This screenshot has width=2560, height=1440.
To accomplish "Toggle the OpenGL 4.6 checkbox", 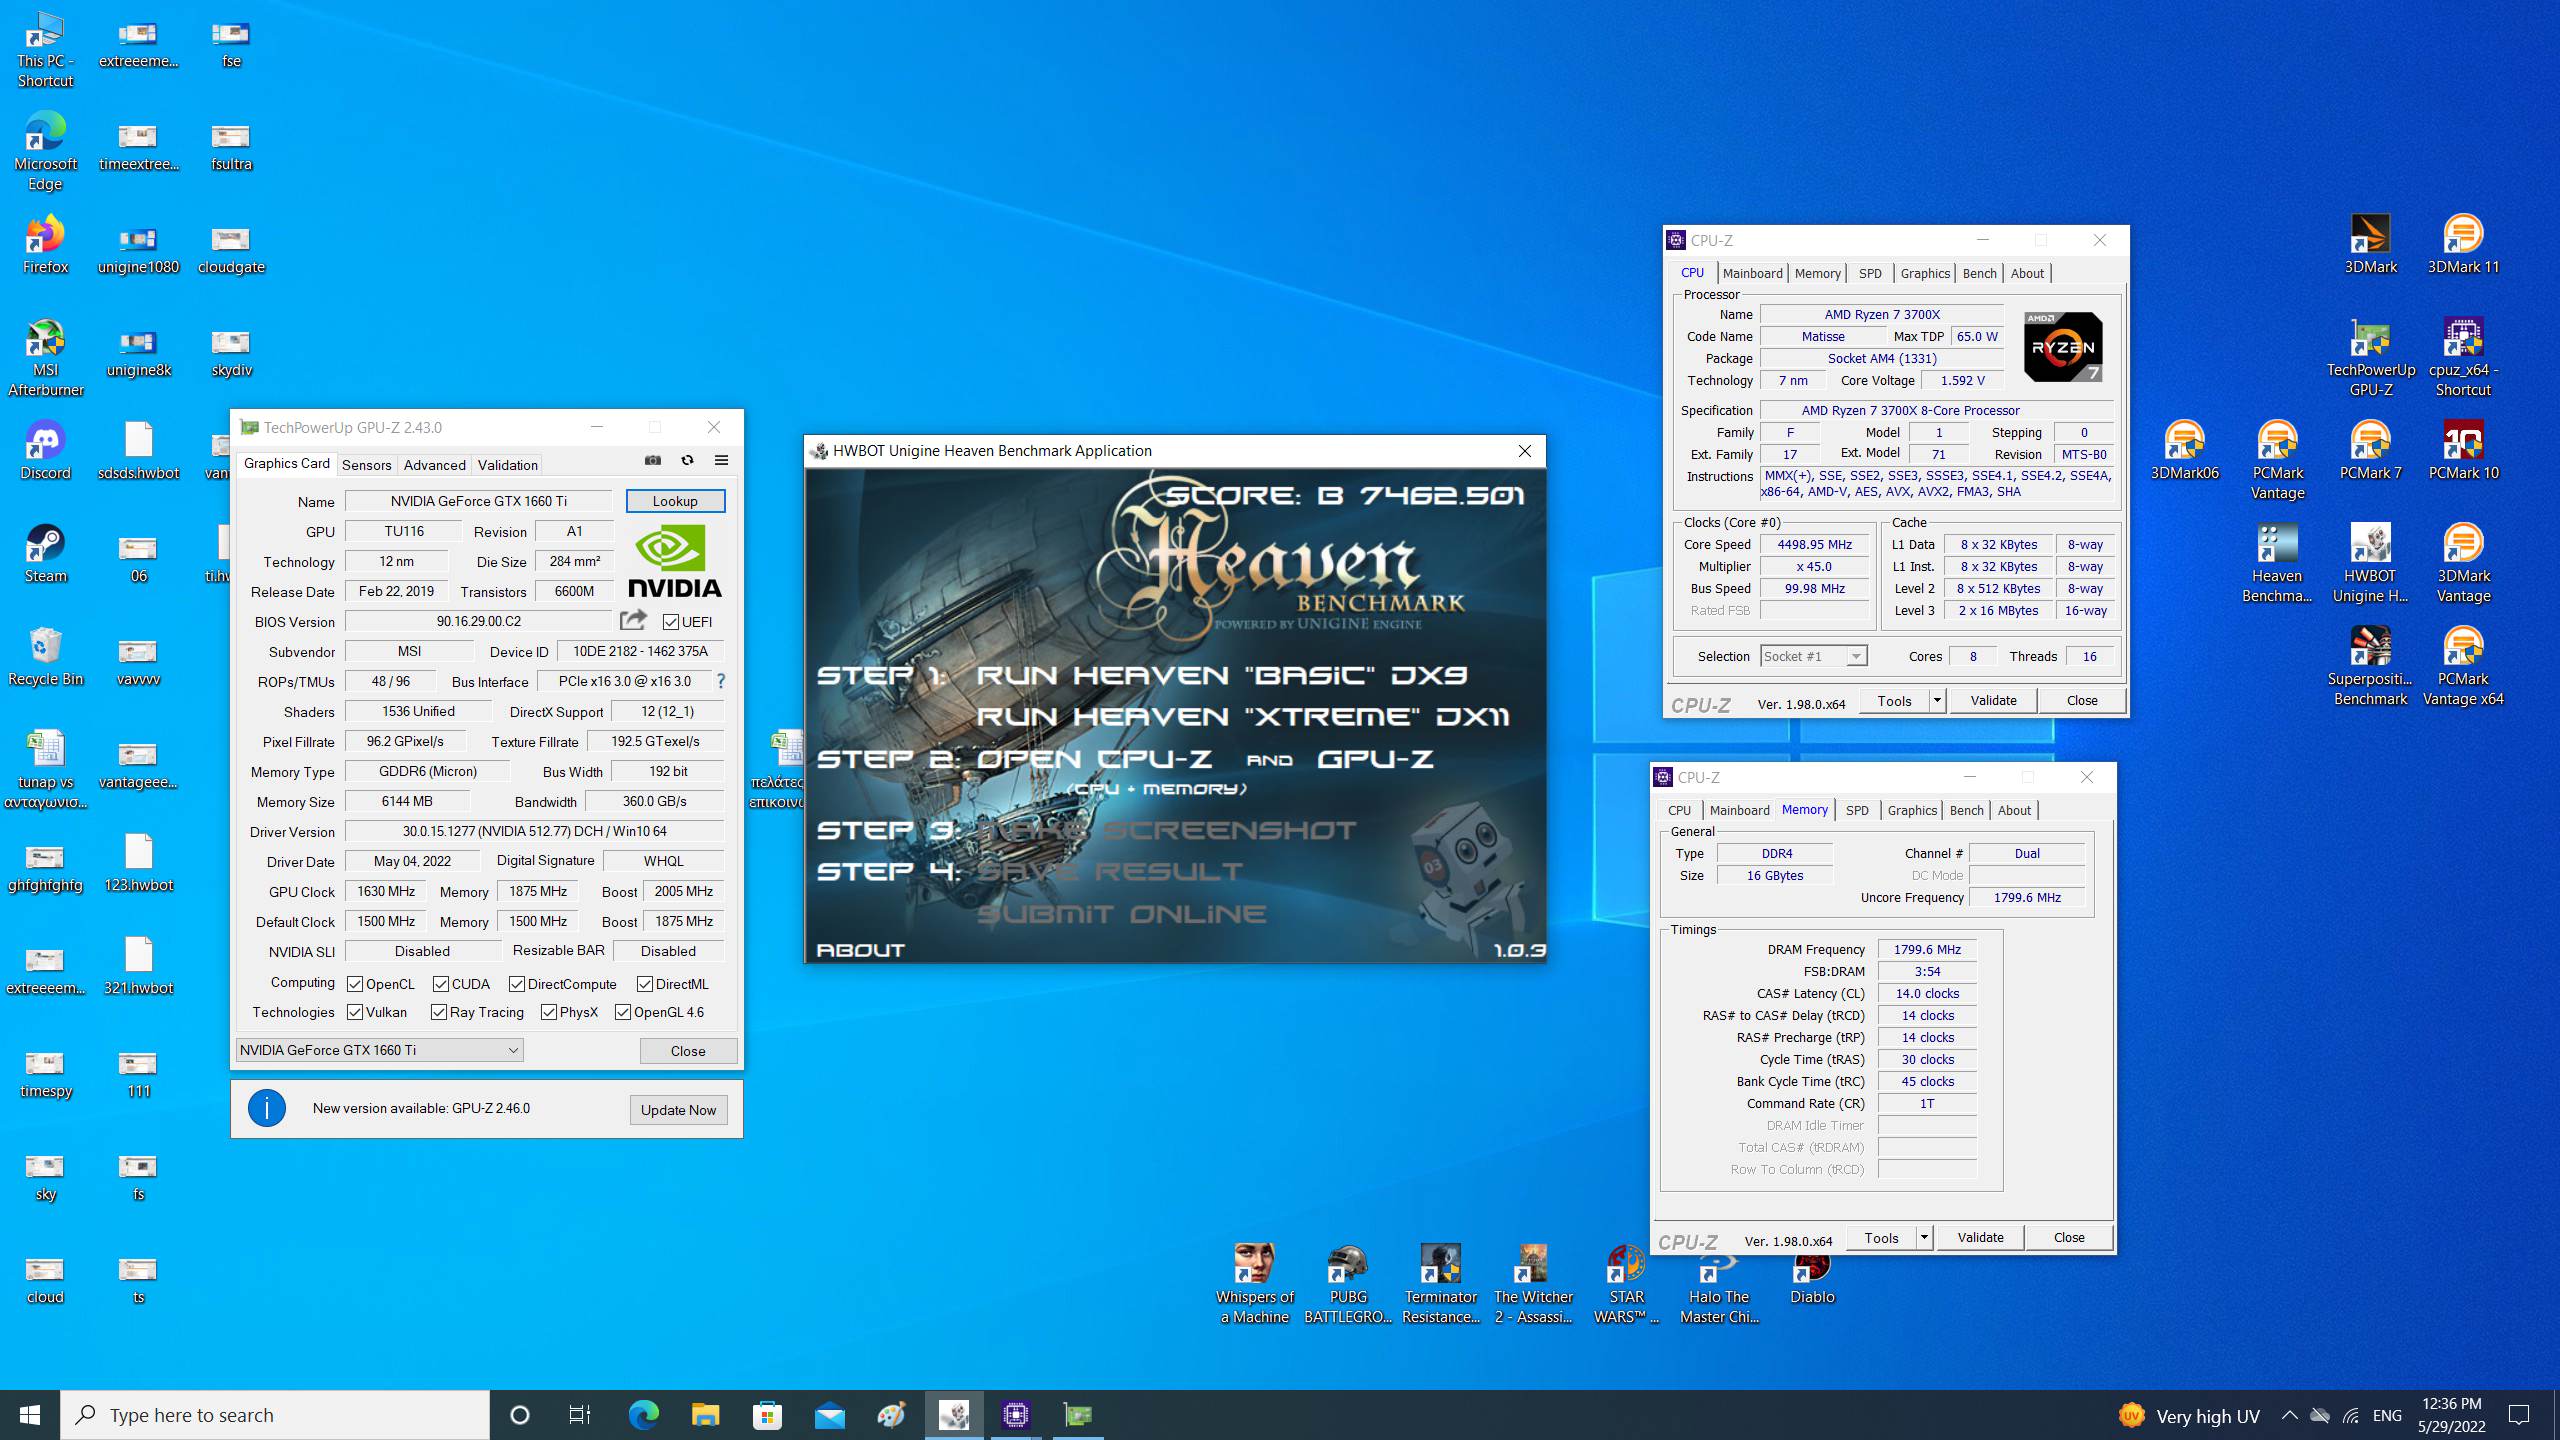I will coord(623,1012).
